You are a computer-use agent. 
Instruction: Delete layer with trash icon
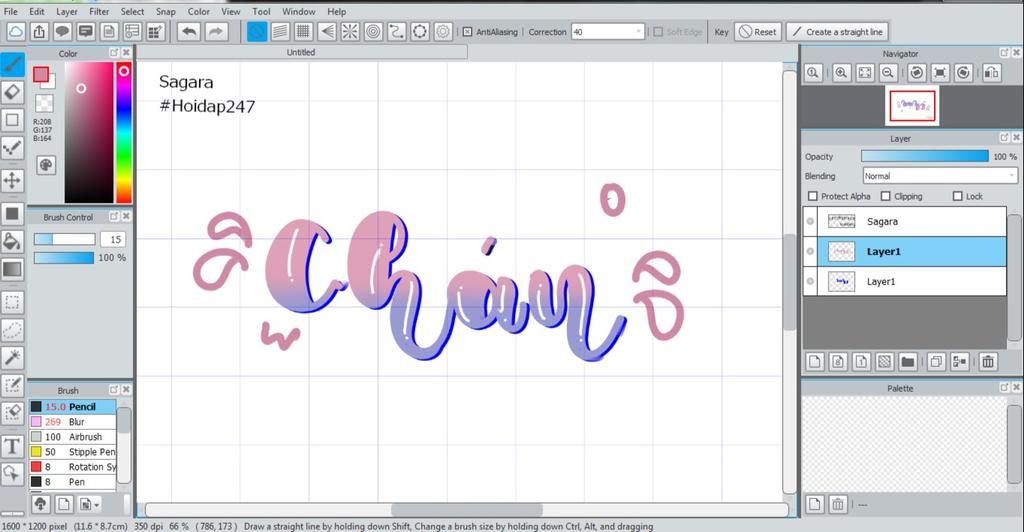(988, 362)
